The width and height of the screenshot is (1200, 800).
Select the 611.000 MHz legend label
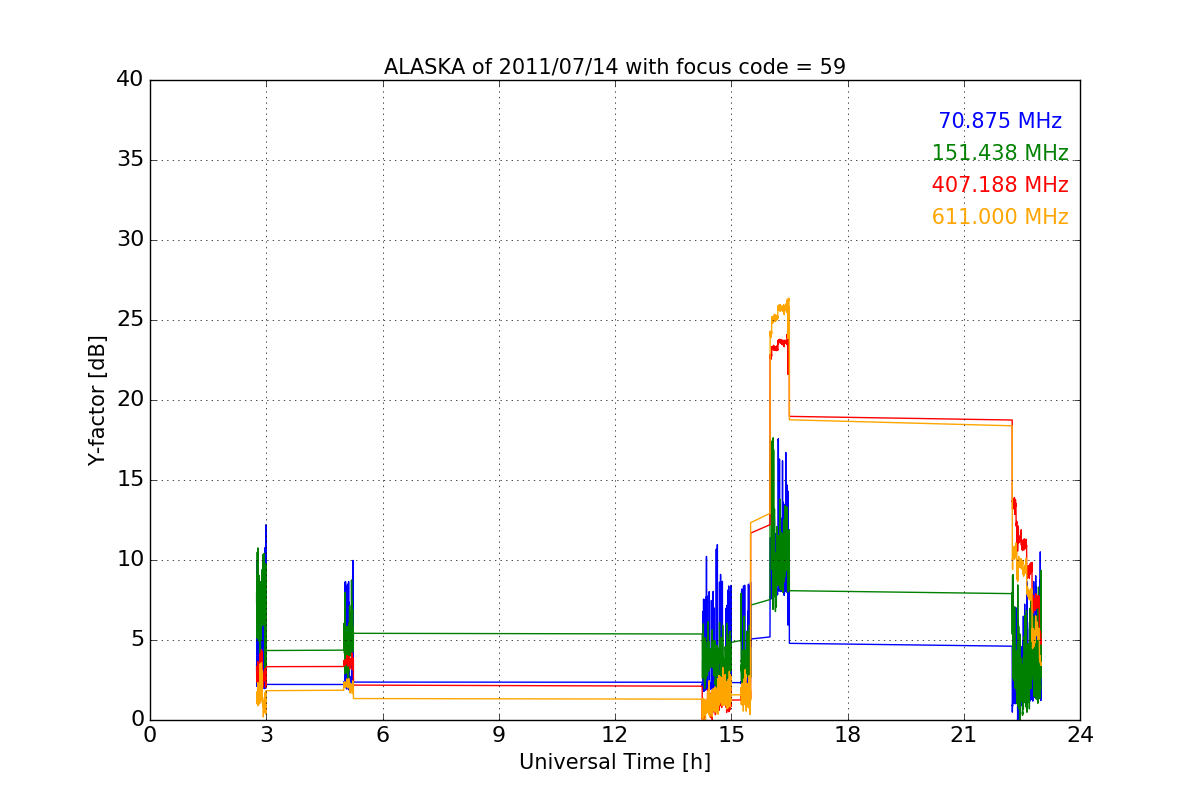(1000, 217)
